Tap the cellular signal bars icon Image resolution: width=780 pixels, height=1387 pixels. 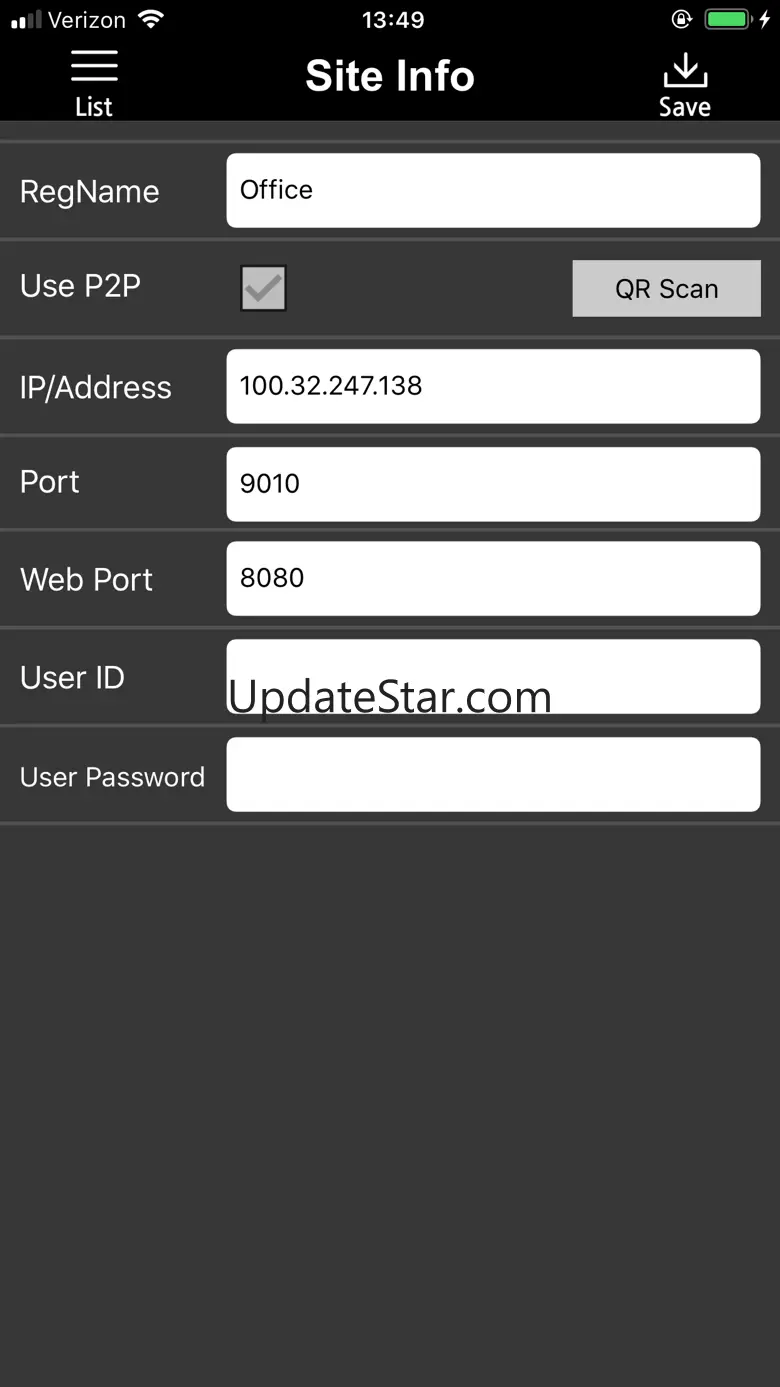pyautogui.click(x=26, y=20)
